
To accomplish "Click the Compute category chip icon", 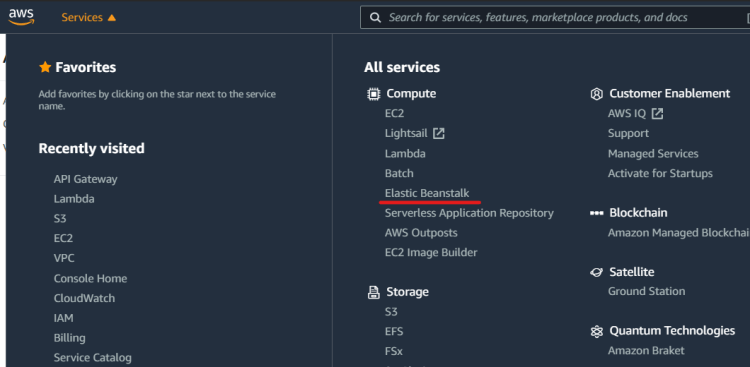I will (373, 94).
